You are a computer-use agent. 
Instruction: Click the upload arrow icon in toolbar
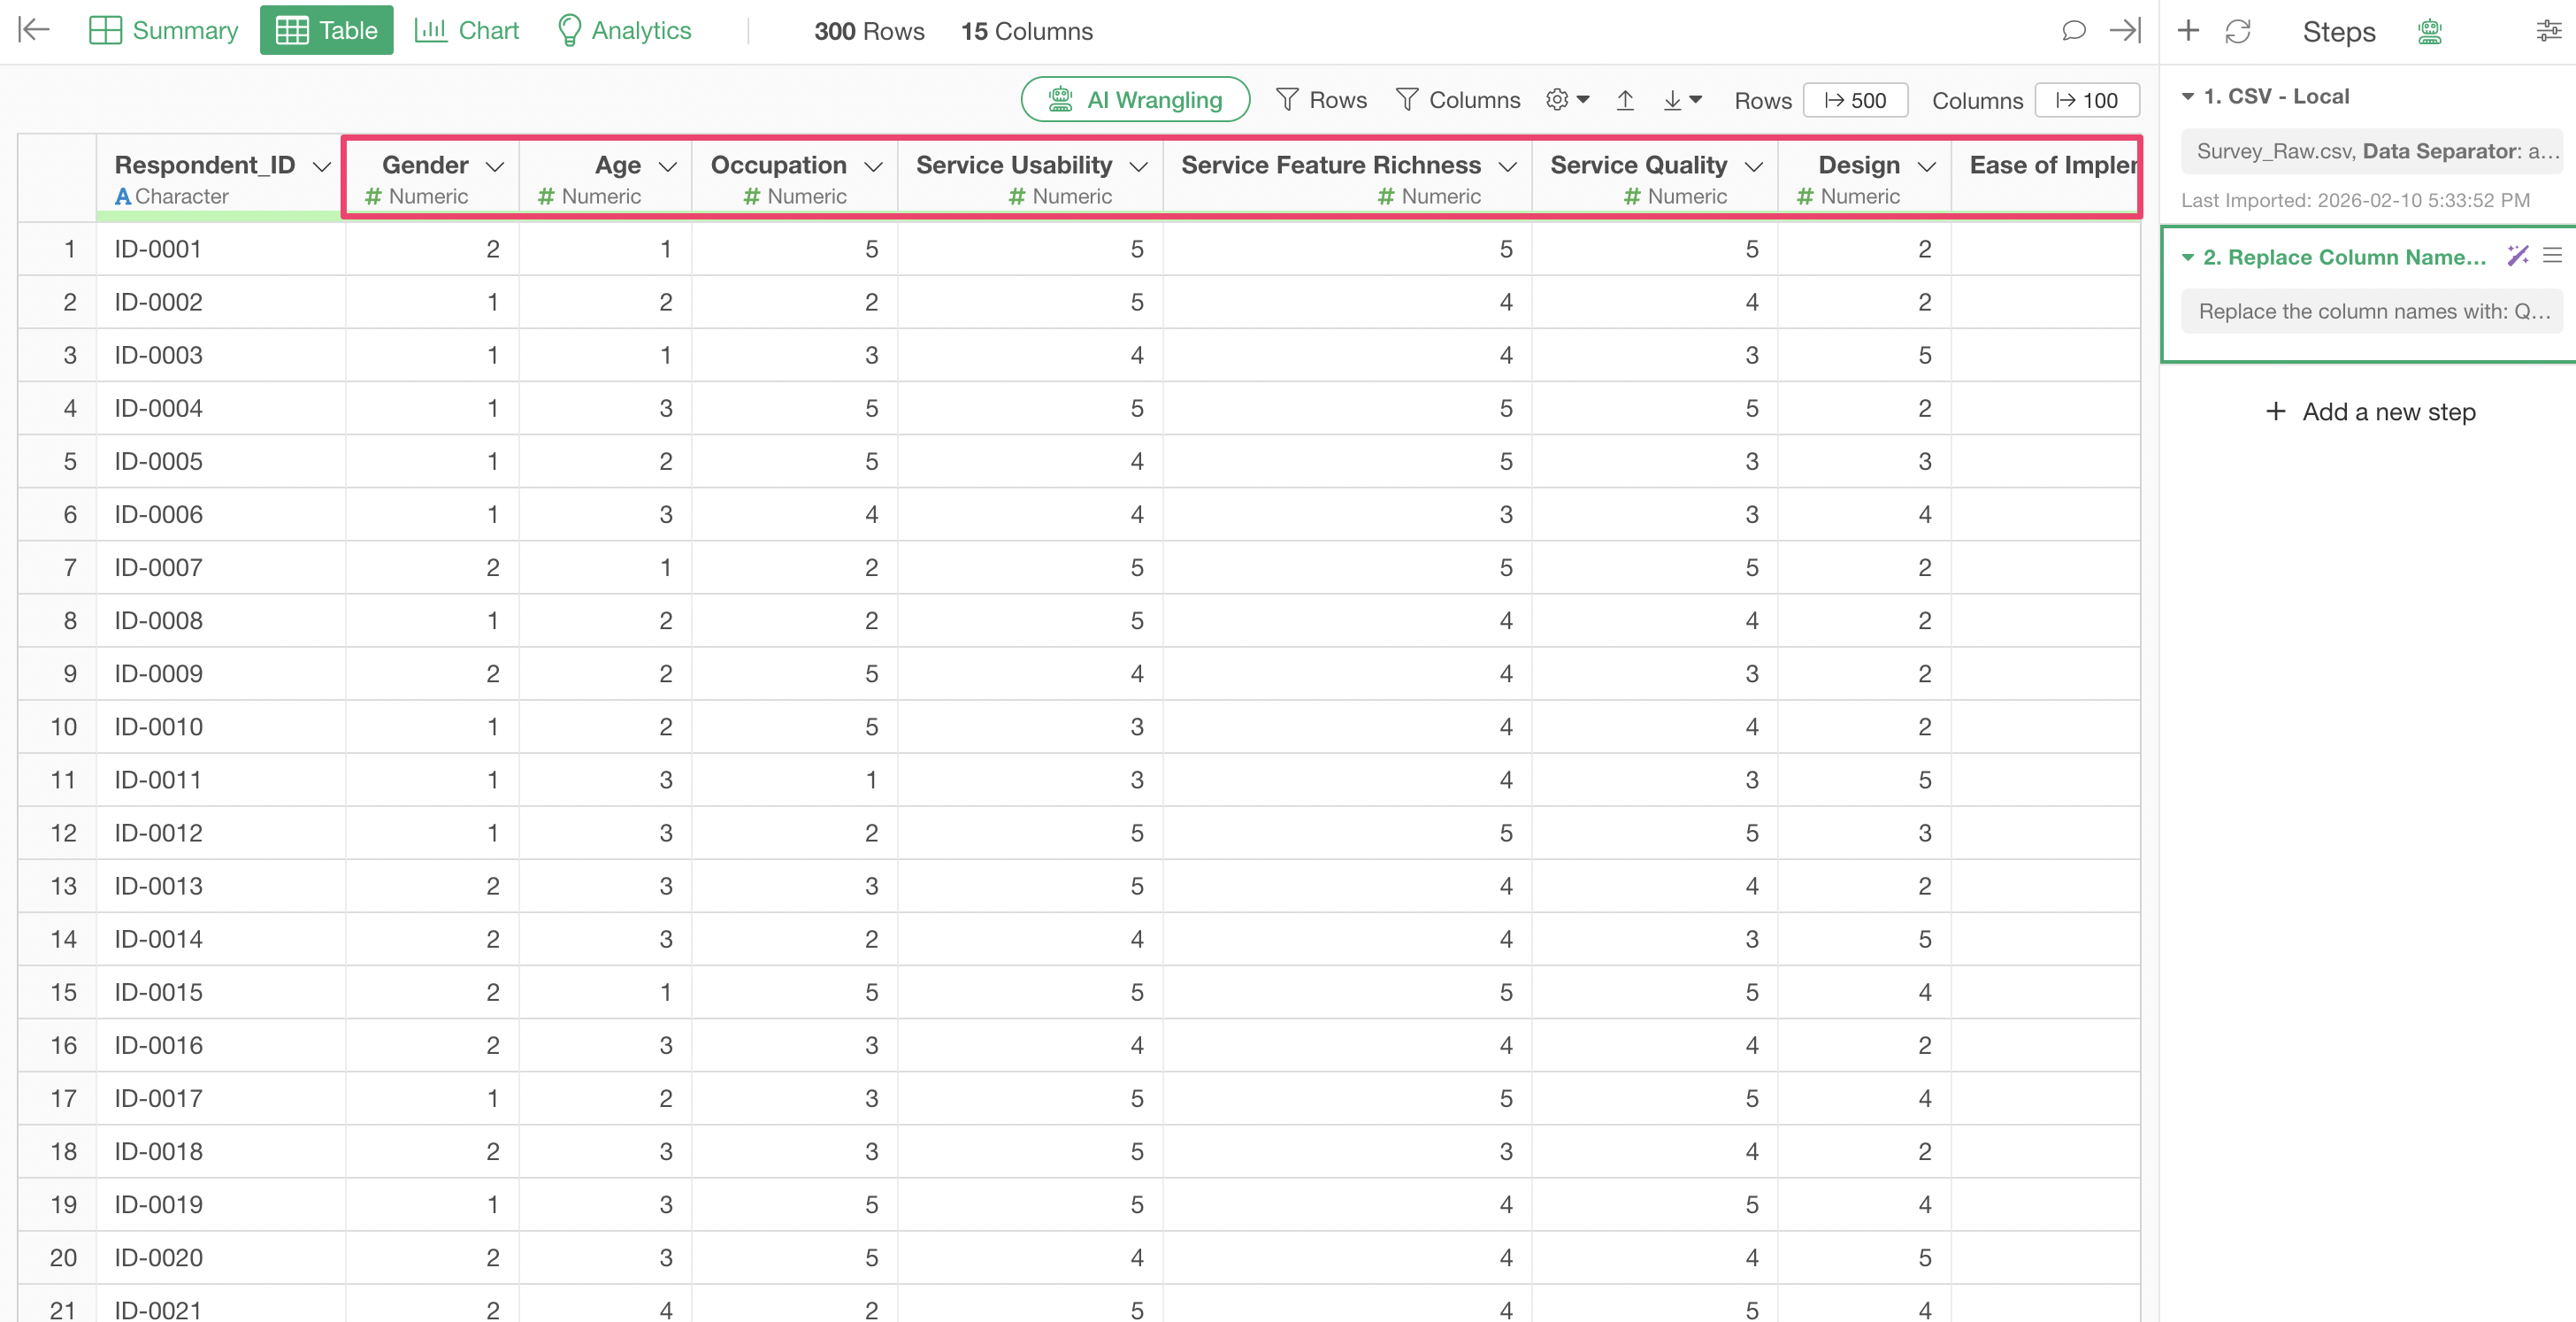1625,100
